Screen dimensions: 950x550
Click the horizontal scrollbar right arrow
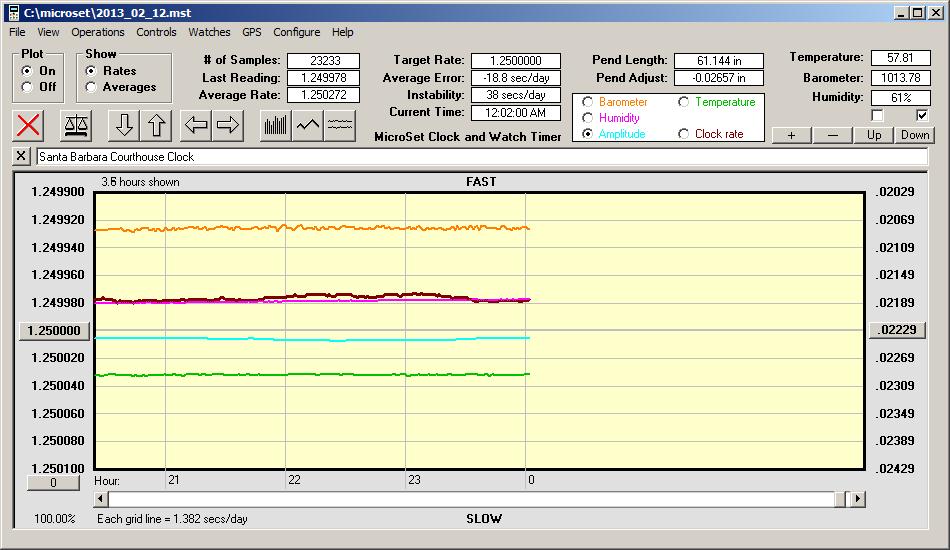pos(855,499)
